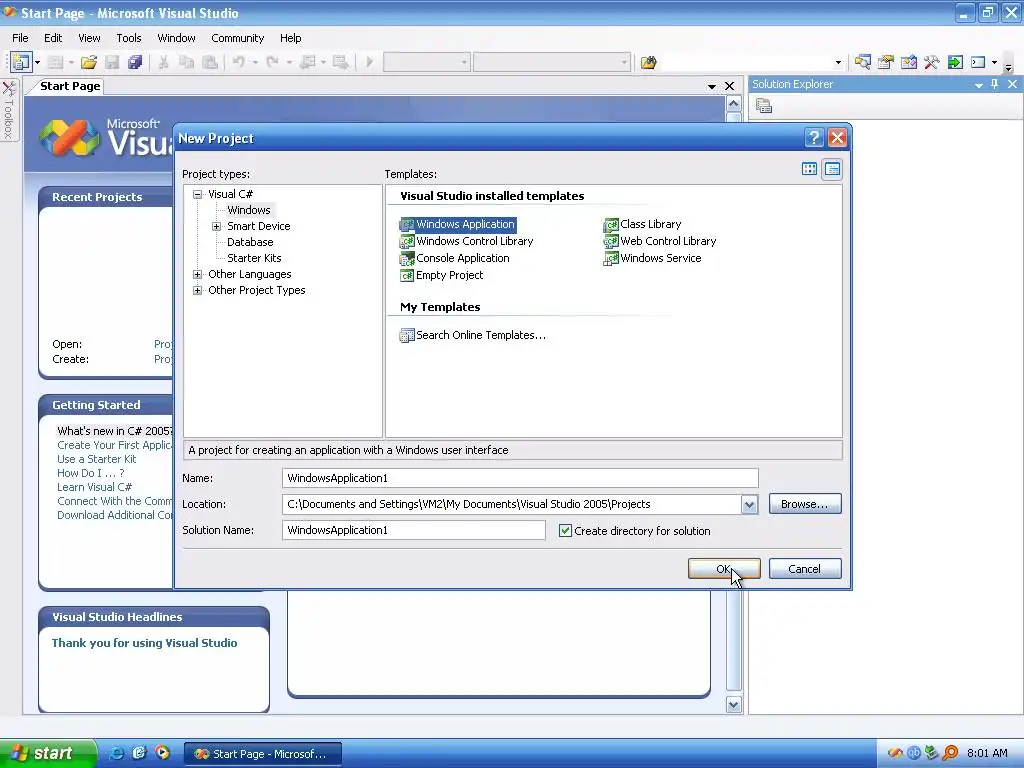The image size is (1024, 768).
Task: Open the Find combo box dropdown in toolbar
Action: [x=838, y=63]
